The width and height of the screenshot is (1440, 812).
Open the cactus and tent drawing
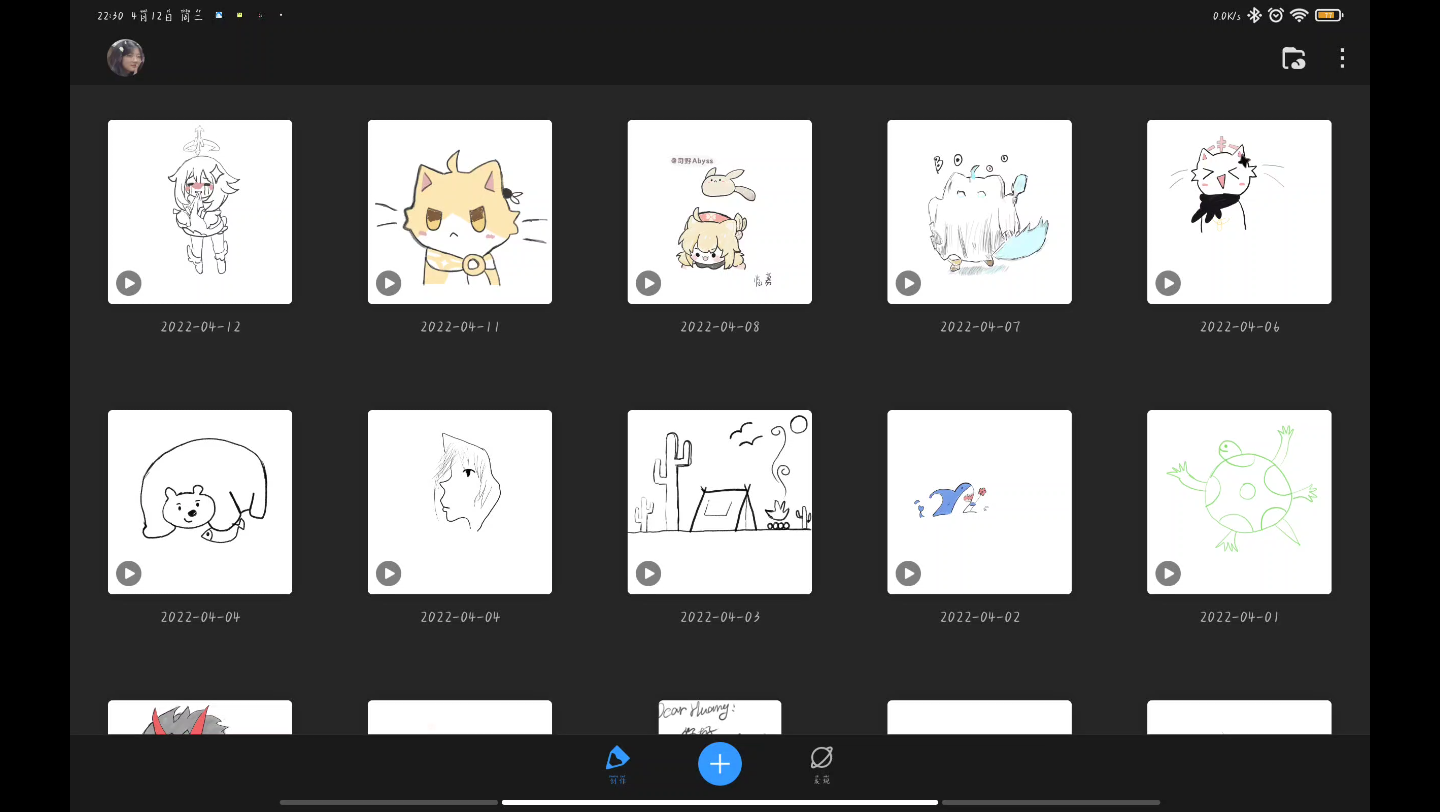[720, 502]
